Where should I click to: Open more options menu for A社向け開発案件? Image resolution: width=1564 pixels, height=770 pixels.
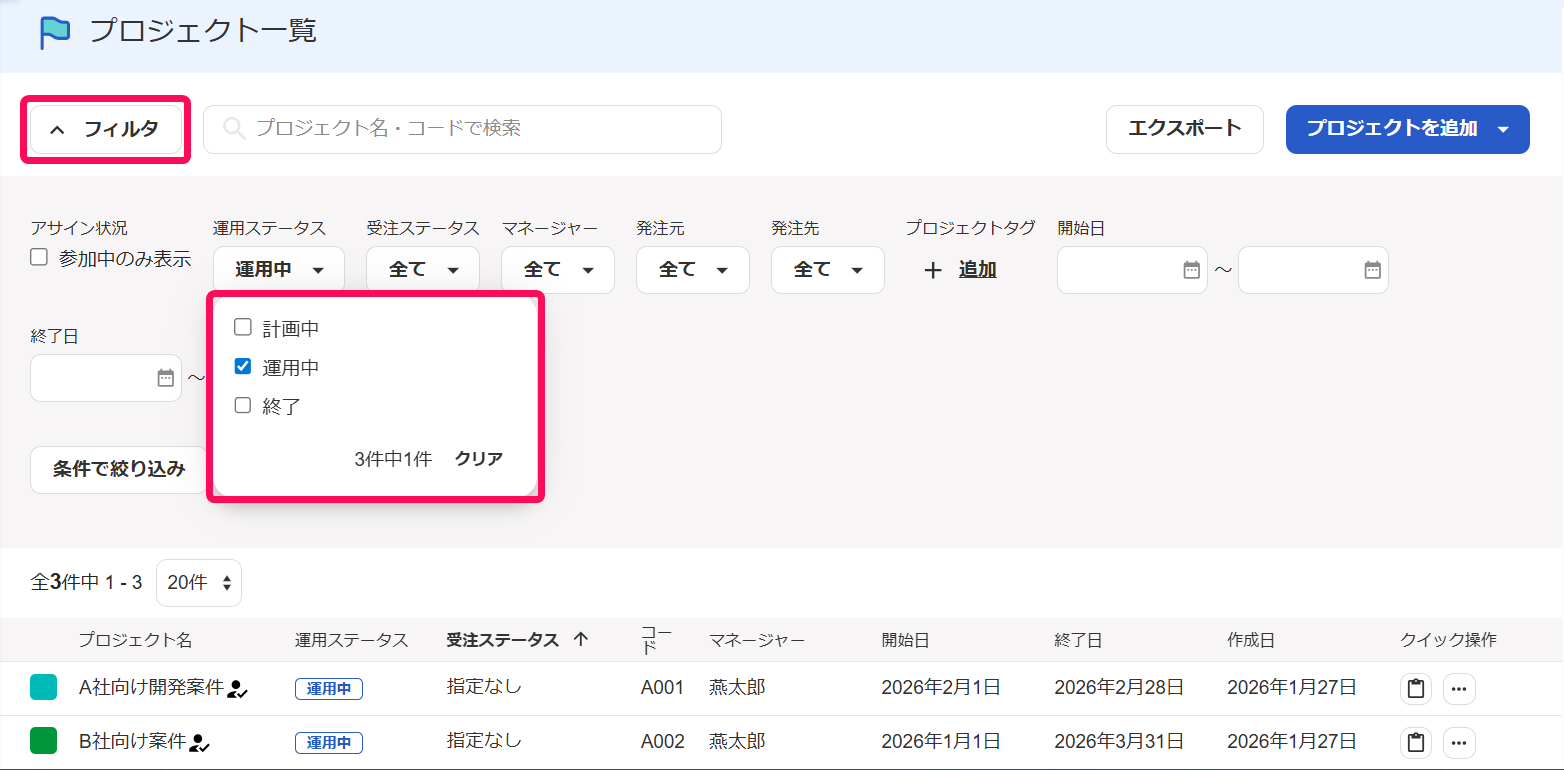pos(1459,689)
